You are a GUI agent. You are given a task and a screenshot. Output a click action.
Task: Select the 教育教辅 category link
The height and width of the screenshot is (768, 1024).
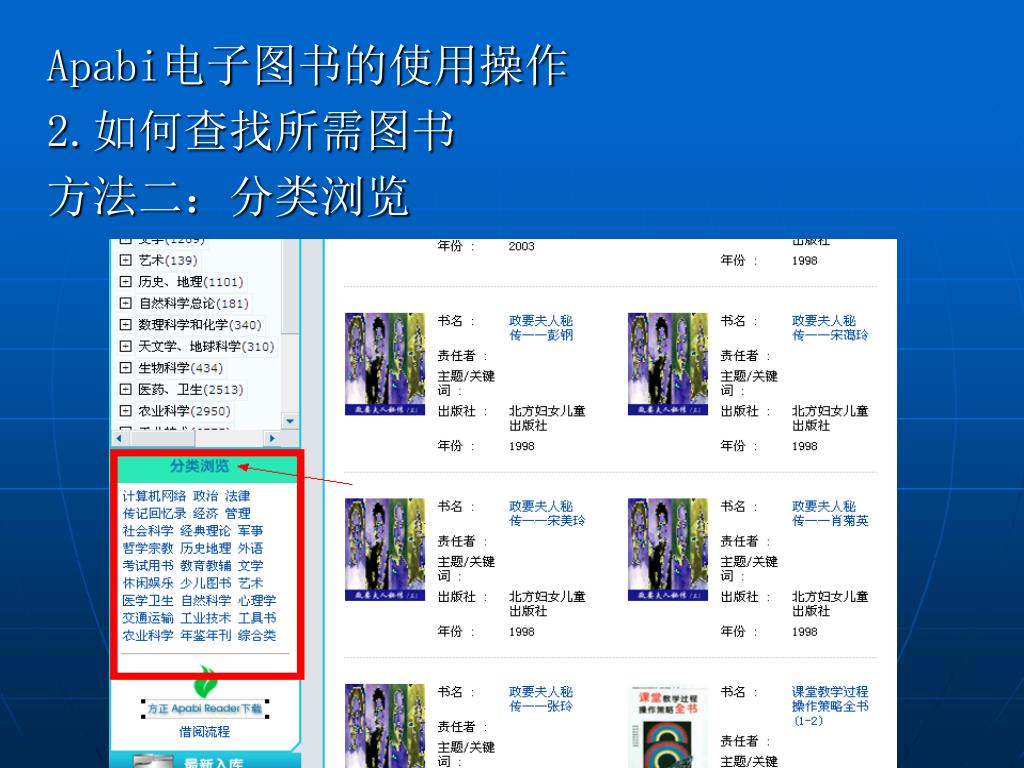coord(206,566)
